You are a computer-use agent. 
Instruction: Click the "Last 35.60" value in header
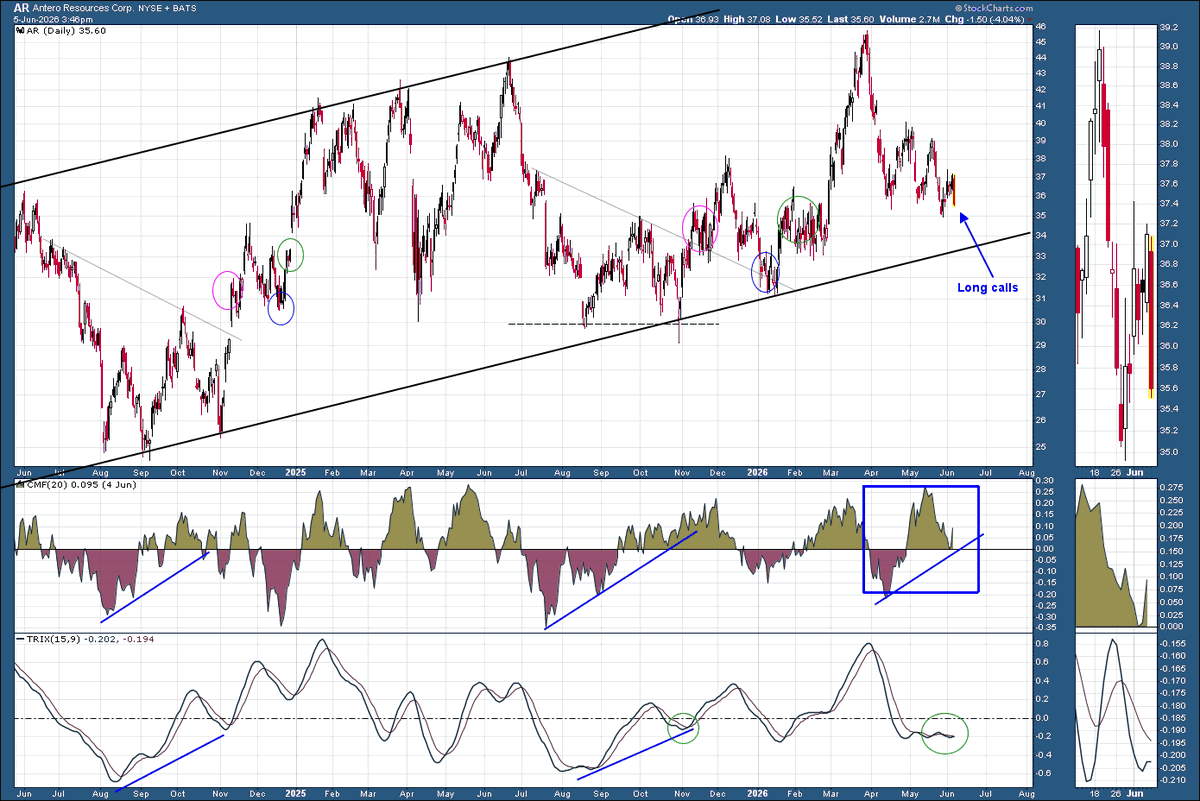pos(851,19)
